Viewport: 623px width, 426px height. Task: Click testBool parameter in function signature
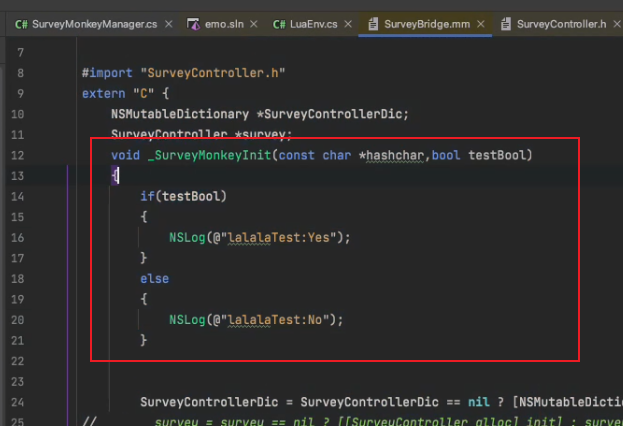[x=497, y=155]
